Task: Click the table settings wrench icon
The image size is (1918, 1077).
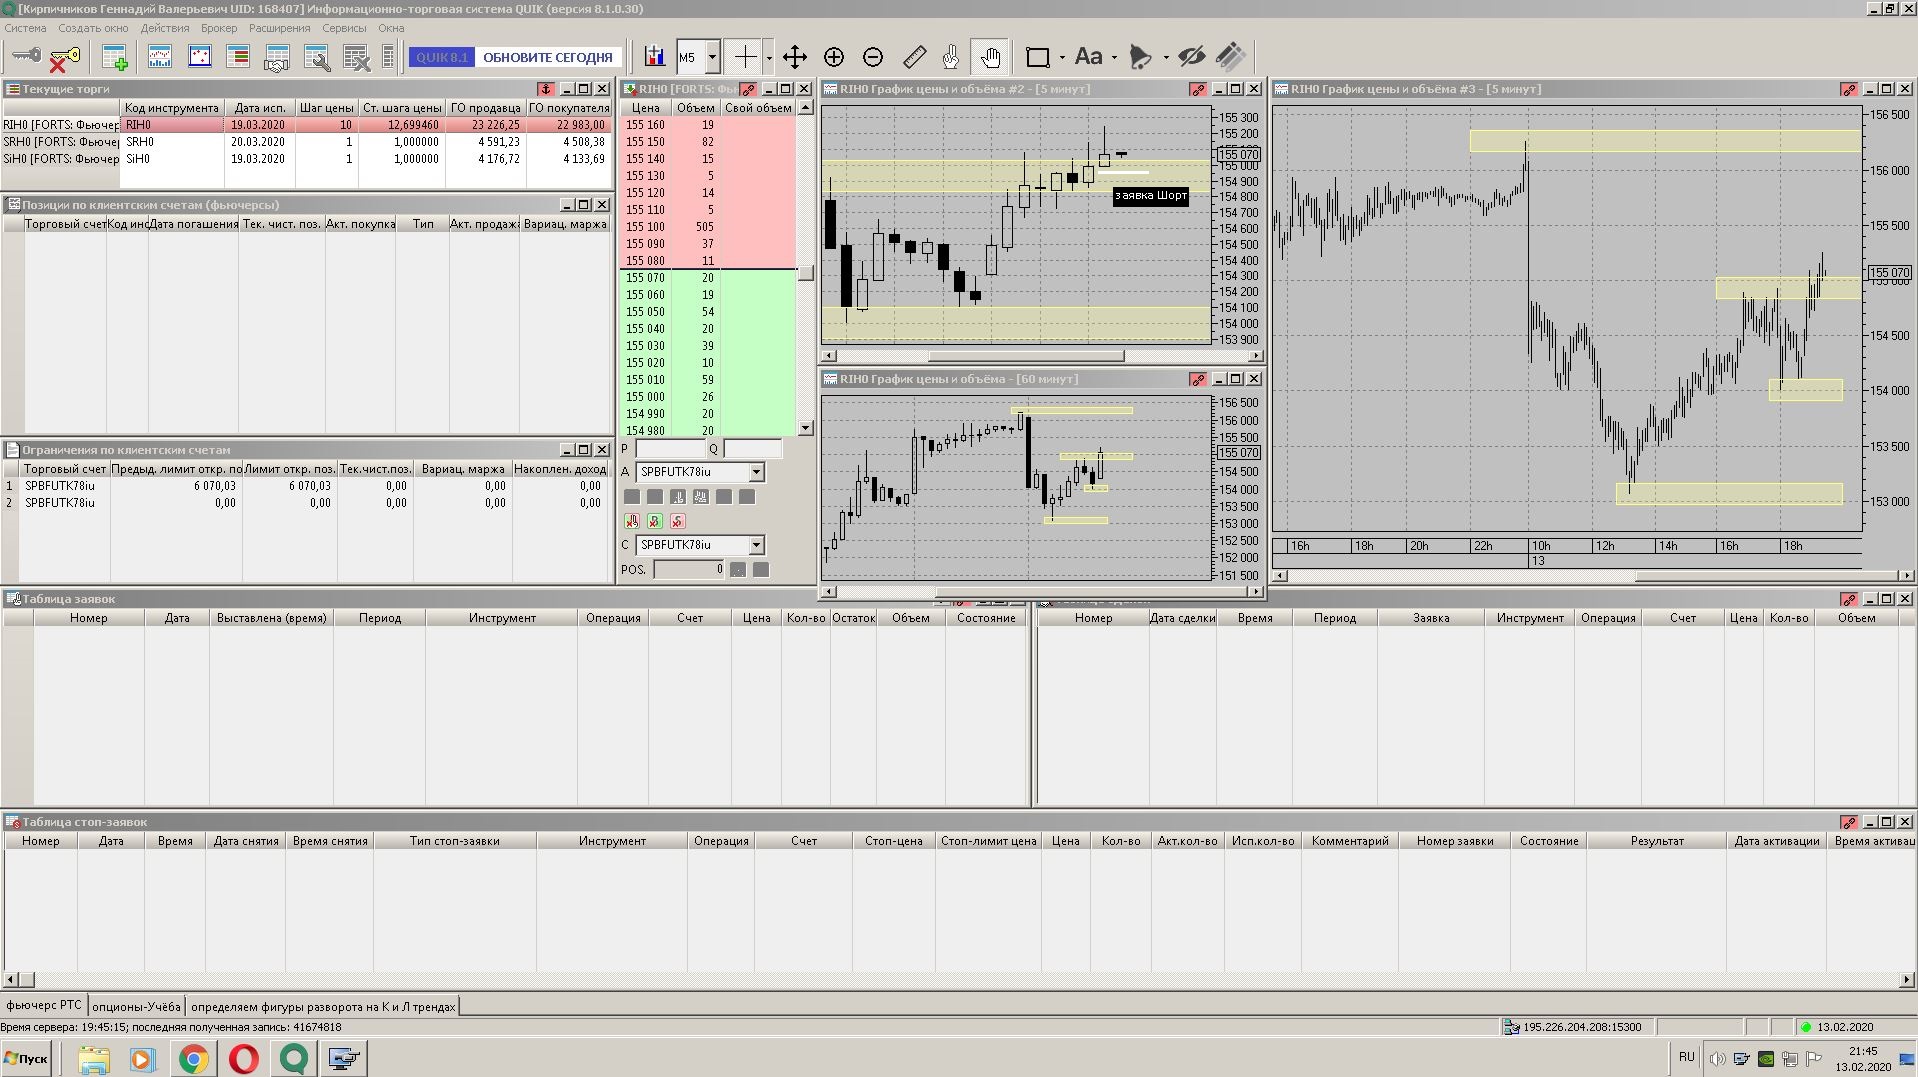Action: coord(317,58)
